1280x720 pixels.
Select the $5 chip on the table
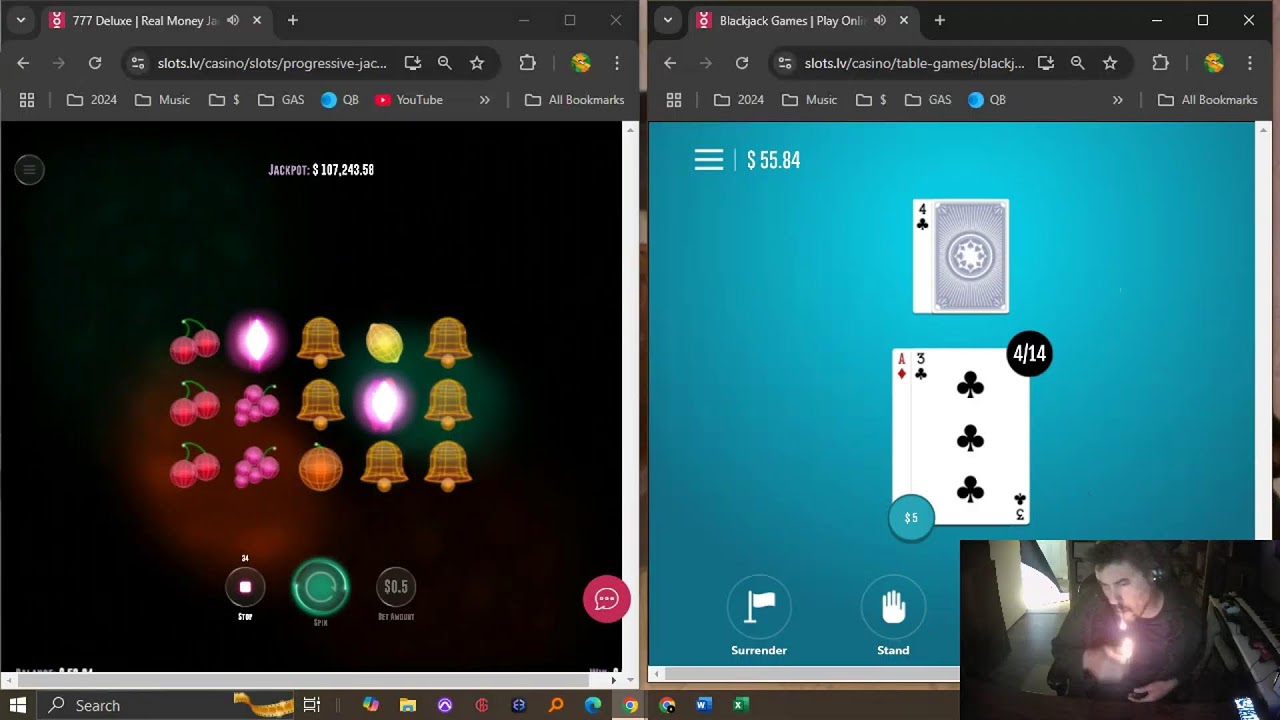910,518
